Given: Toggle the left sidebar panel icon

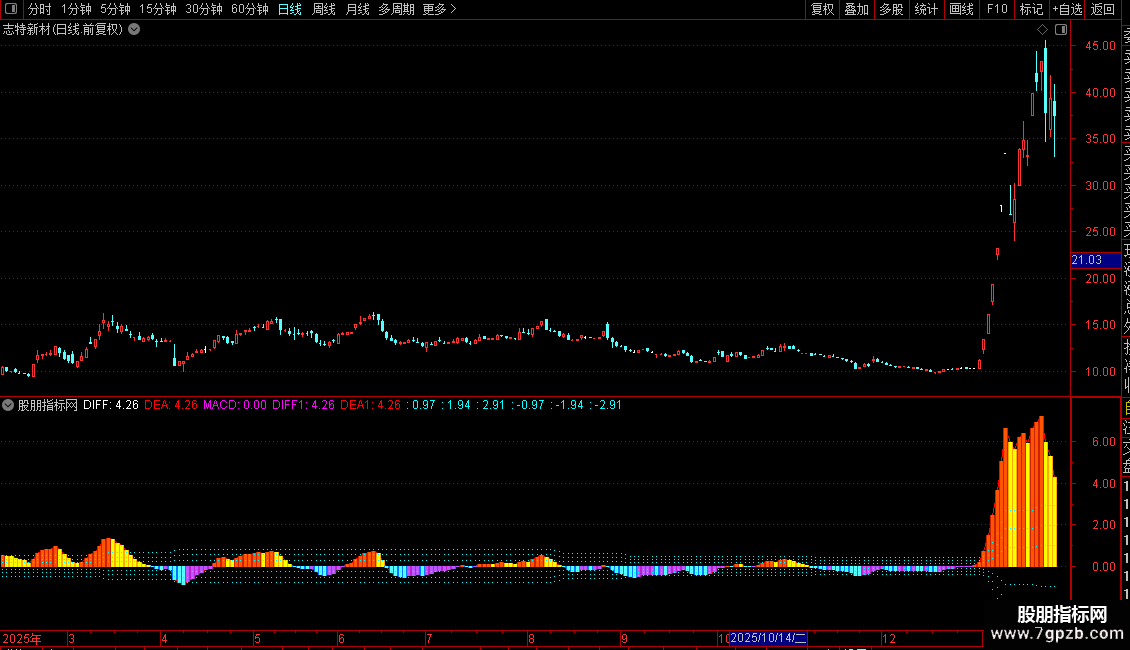Looking at the screenshot, I should pyautogui.click(x=10, y=9).
